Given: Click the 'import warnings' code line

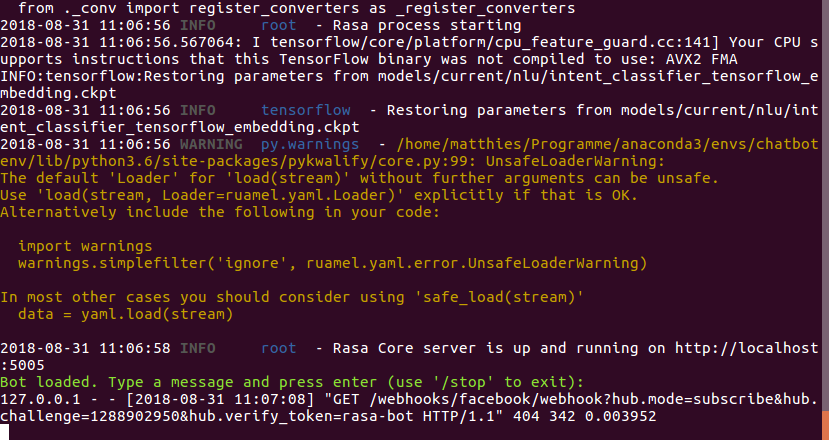Looking at the screenshot, I should [x=85, y=246].
